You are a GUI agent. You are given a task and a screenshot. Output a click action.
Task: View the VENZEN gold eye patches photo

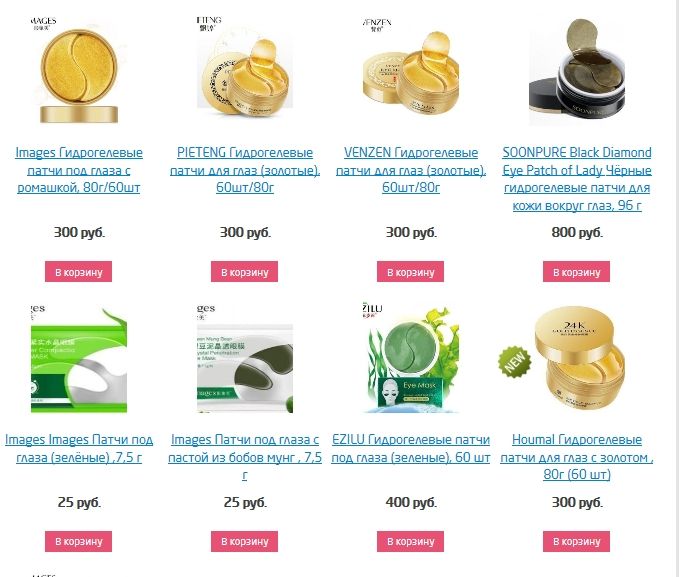click(x=411, y=70)
